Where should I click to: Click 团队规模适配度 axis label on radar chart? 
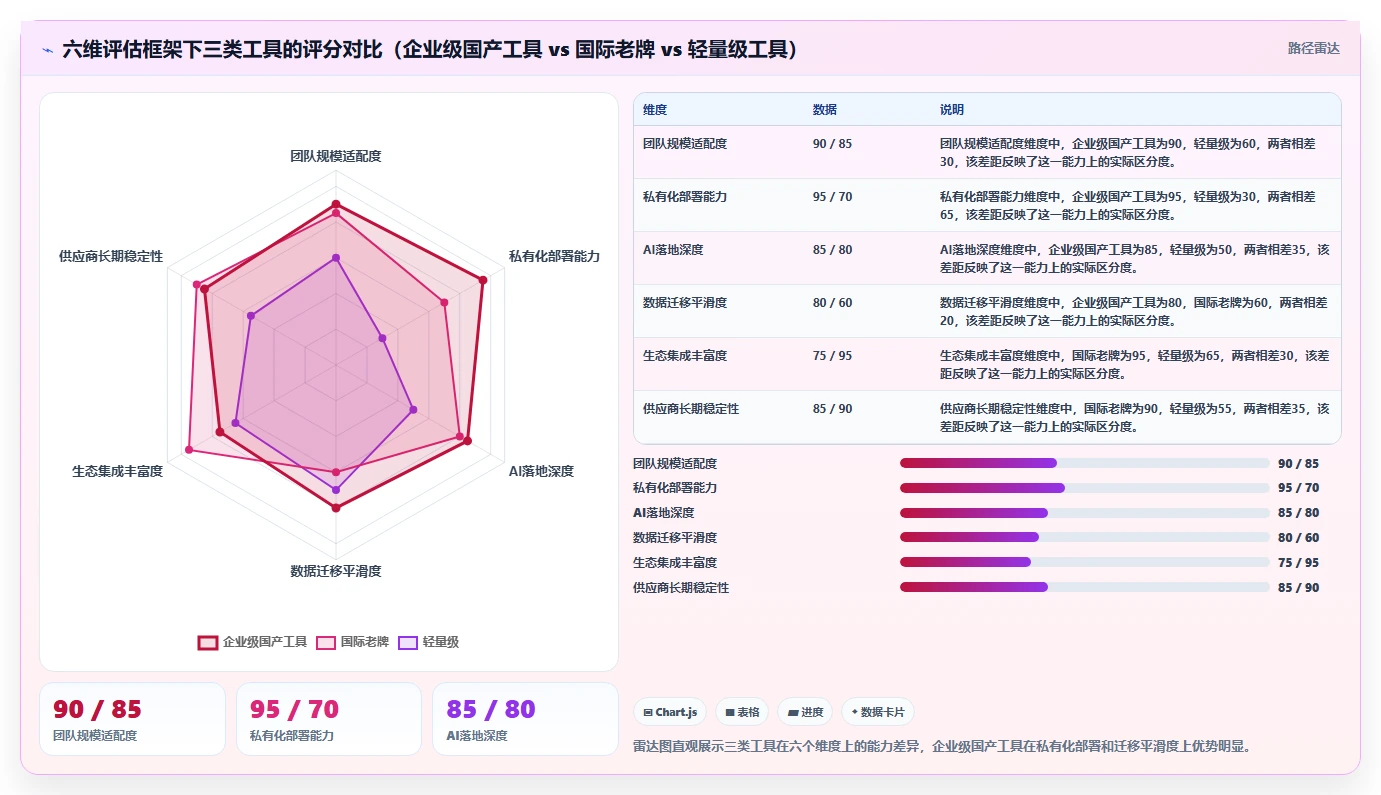(x=336, y=156)
